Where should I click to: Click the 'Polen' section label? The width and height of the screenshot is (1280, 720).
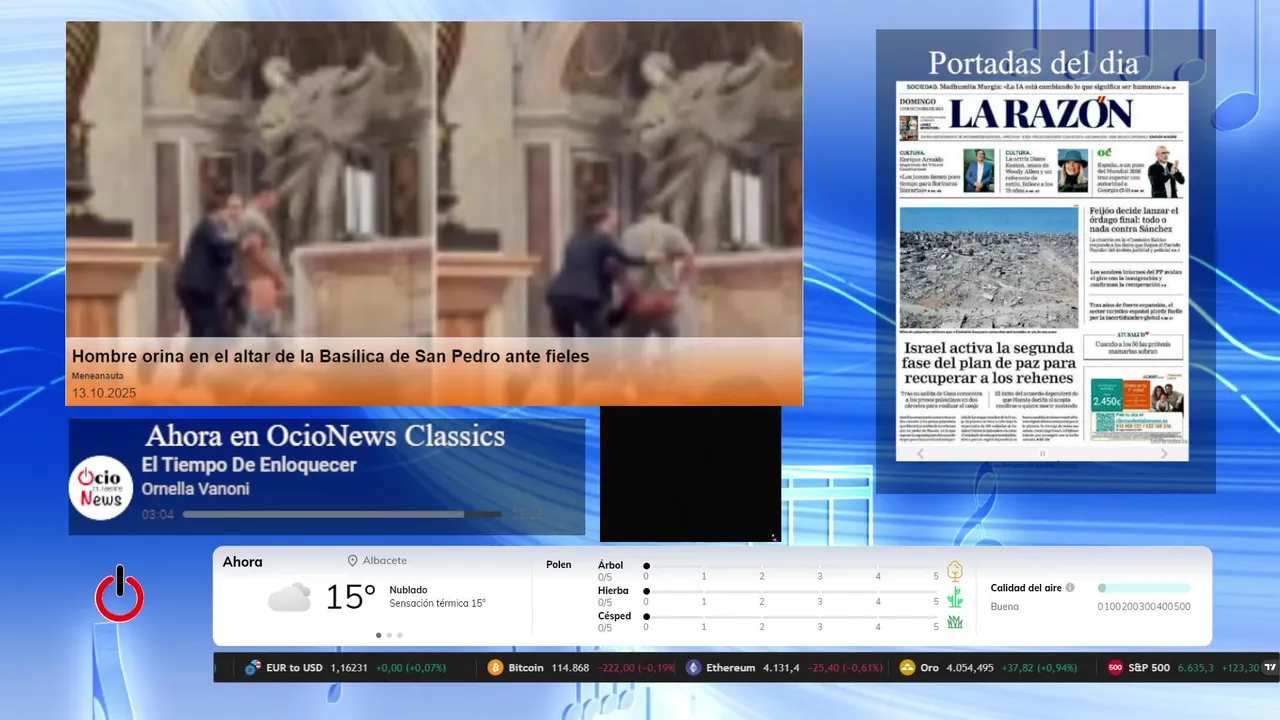[x=559, y=565]
